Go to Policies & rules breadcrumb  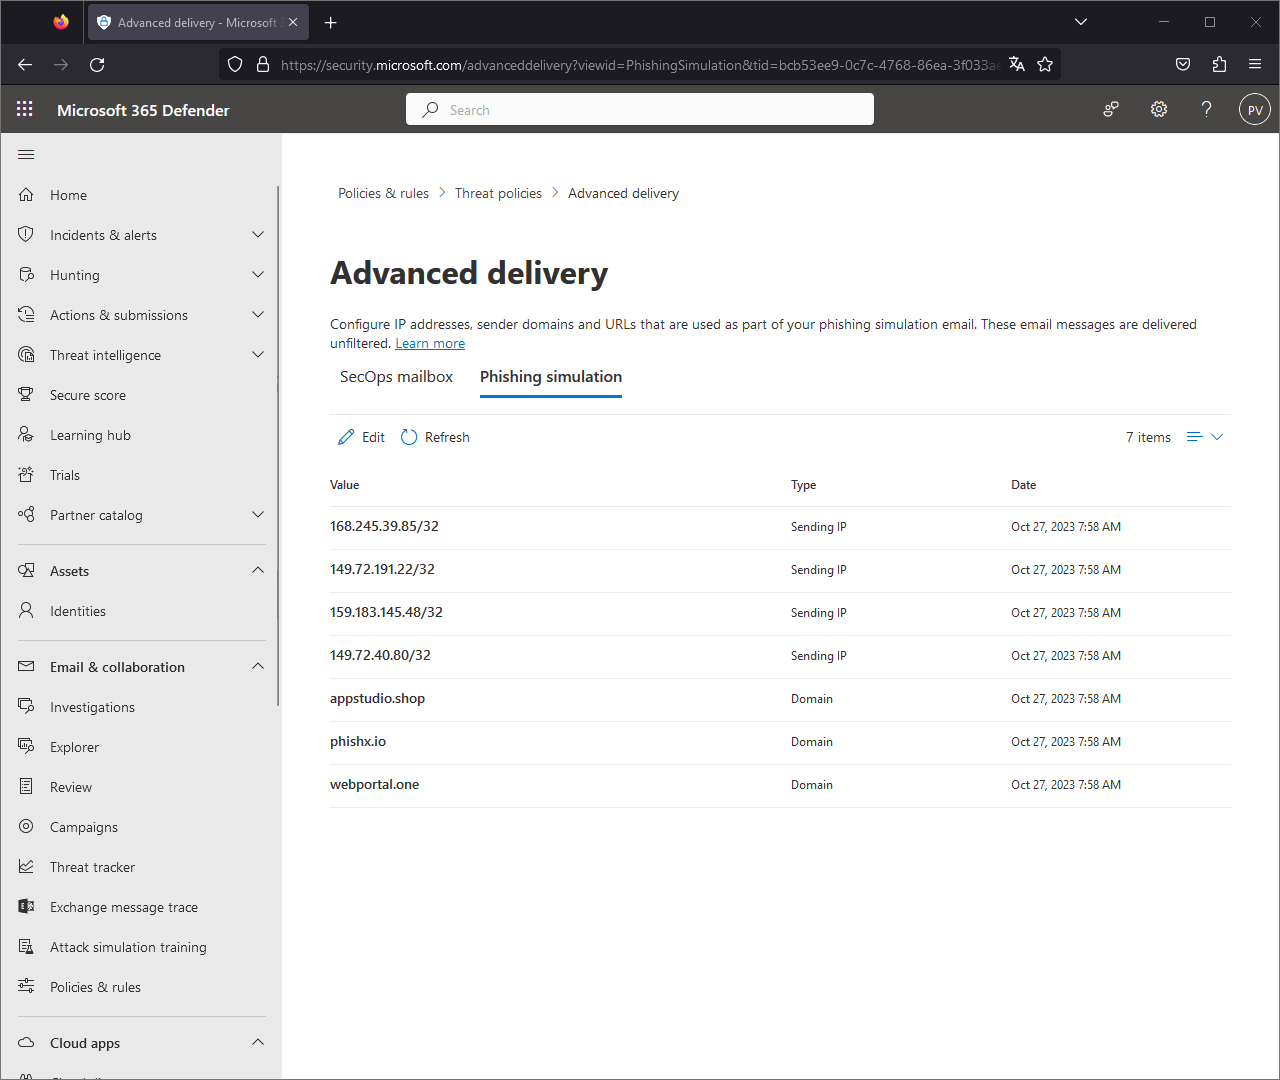383,193
